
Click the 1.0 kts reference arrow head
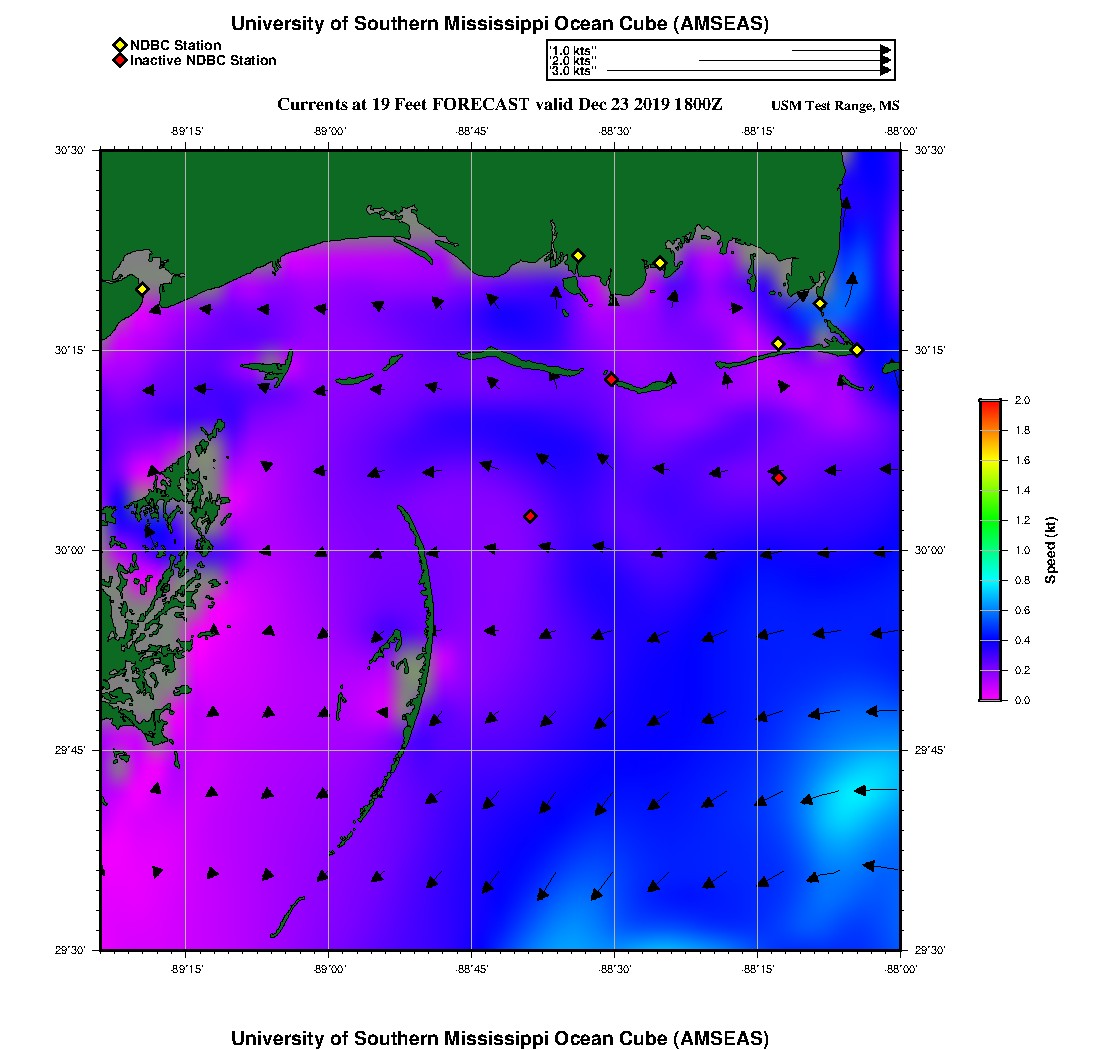[885, 49]
